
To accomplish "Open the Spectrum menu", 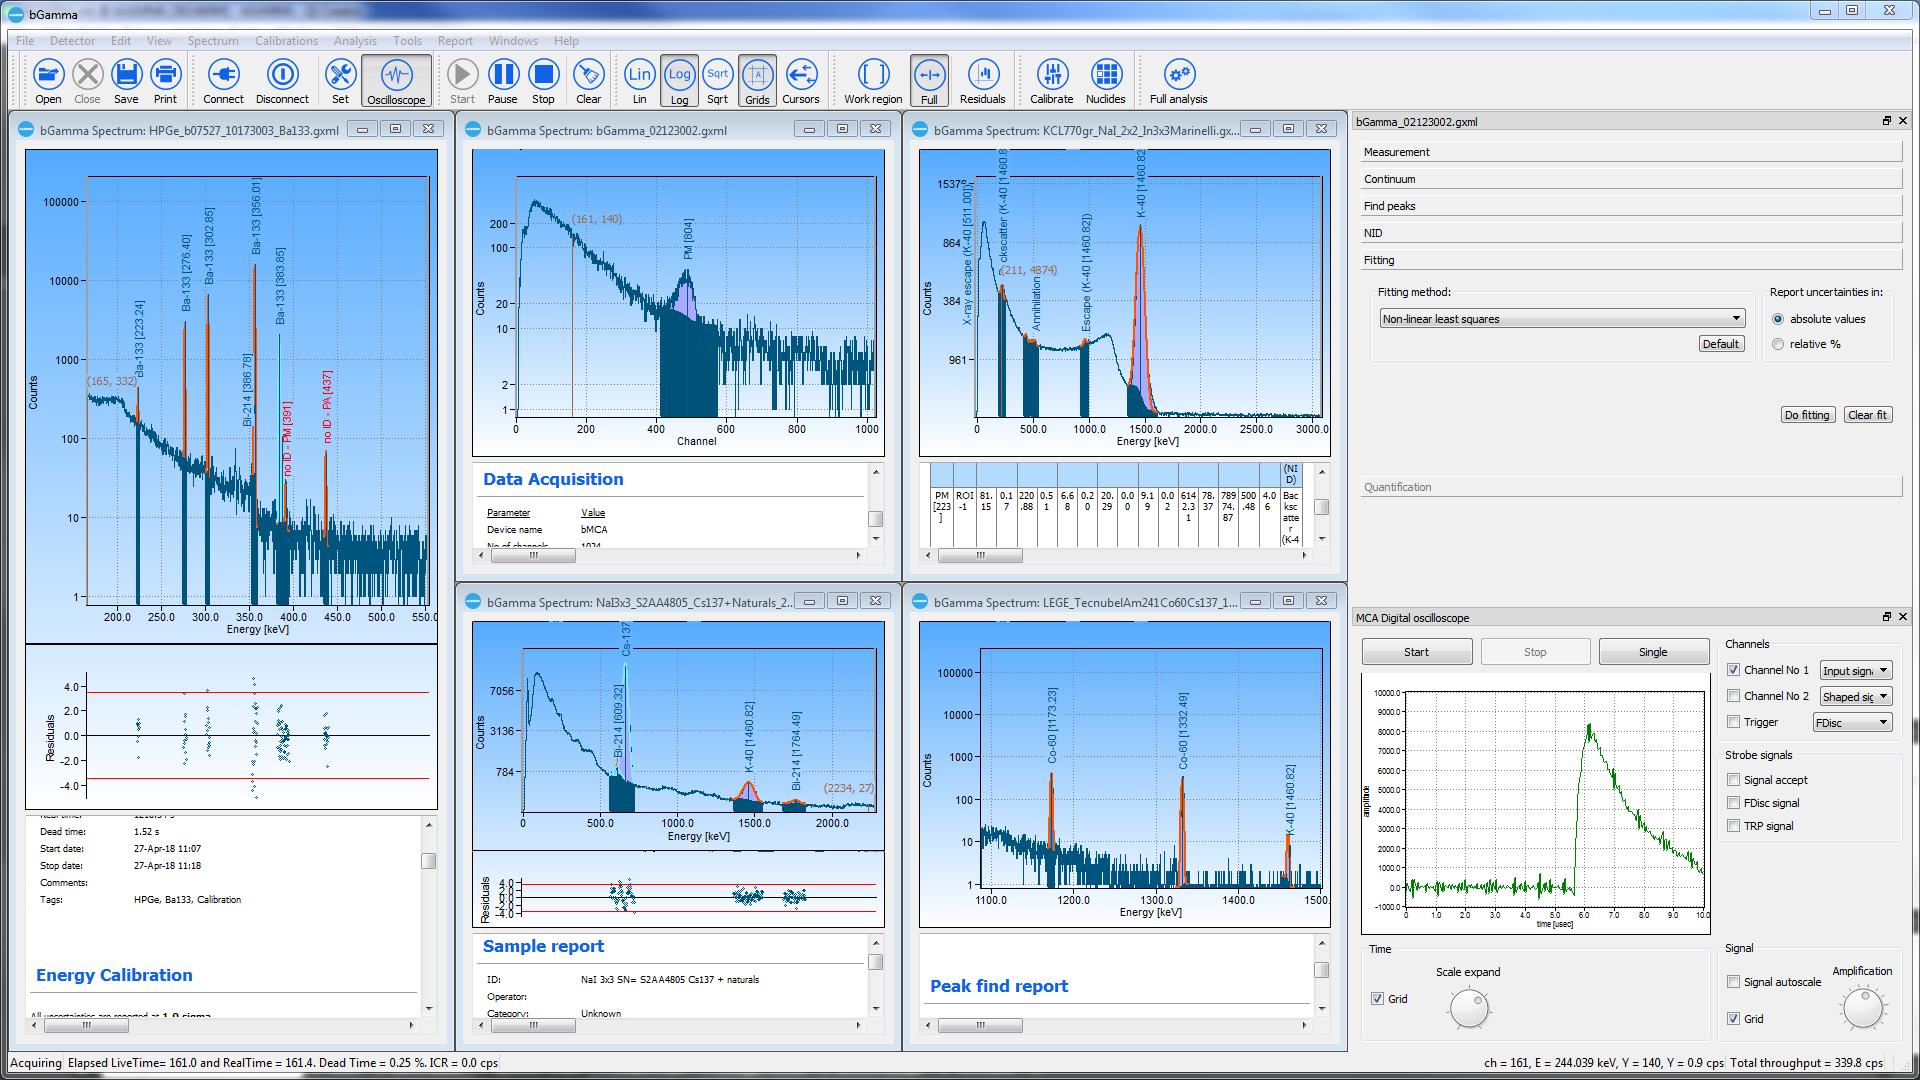I will click(x=213, y=41).
